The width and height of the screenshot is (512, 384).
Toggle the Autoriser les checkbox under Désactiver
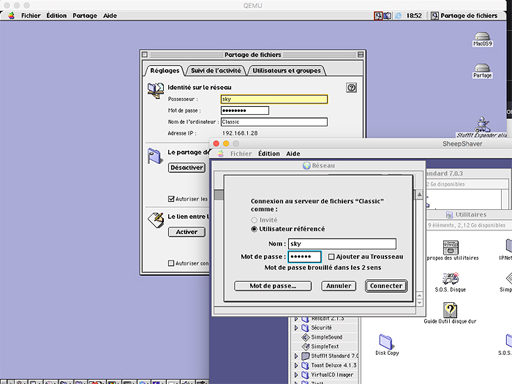click(x=171, y=199)
